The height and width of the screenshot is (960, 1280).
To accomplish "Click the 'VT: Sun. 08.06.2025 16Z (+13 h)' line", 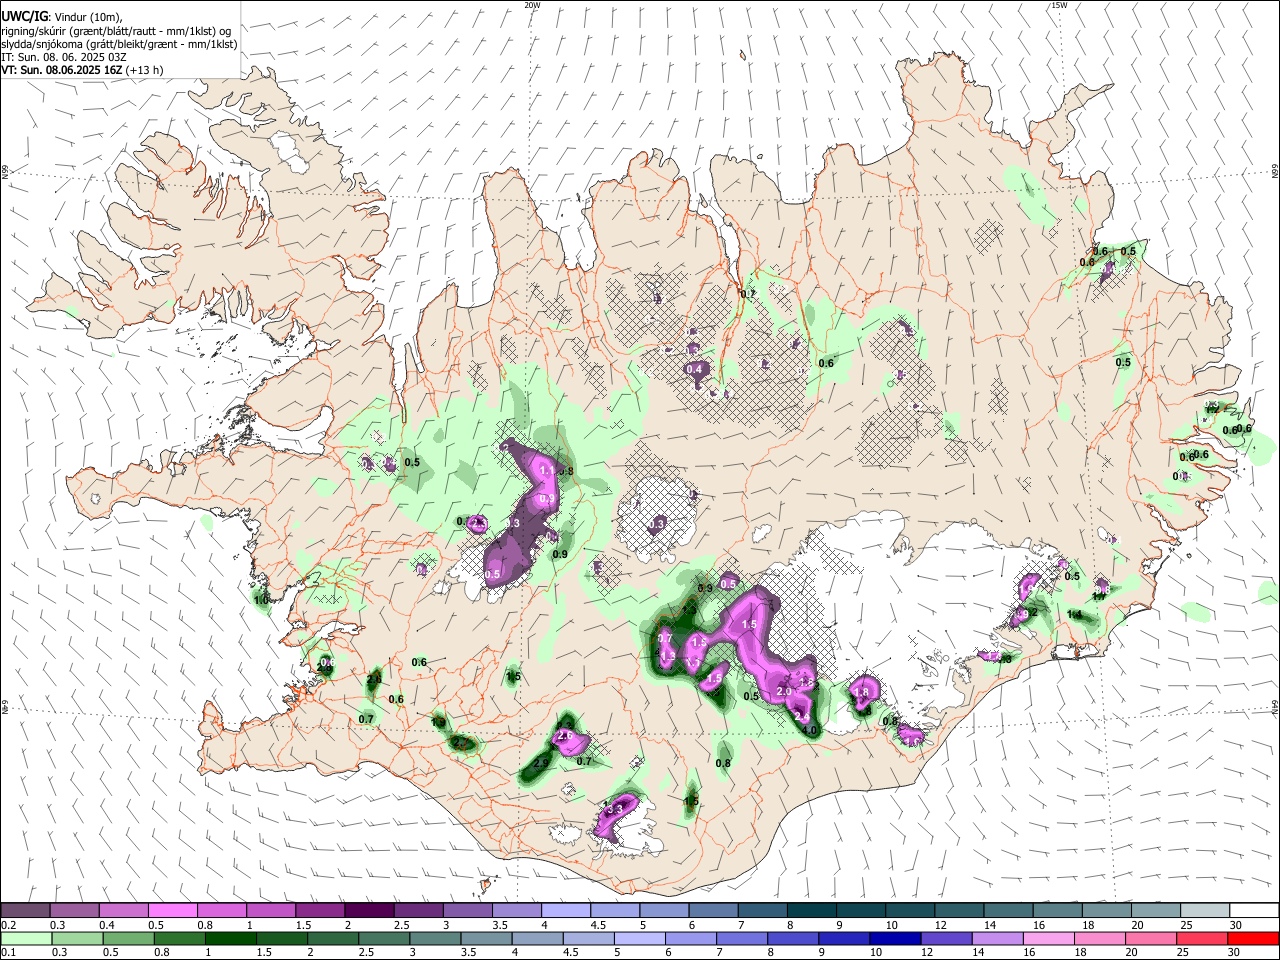I will tap(82, 70).
